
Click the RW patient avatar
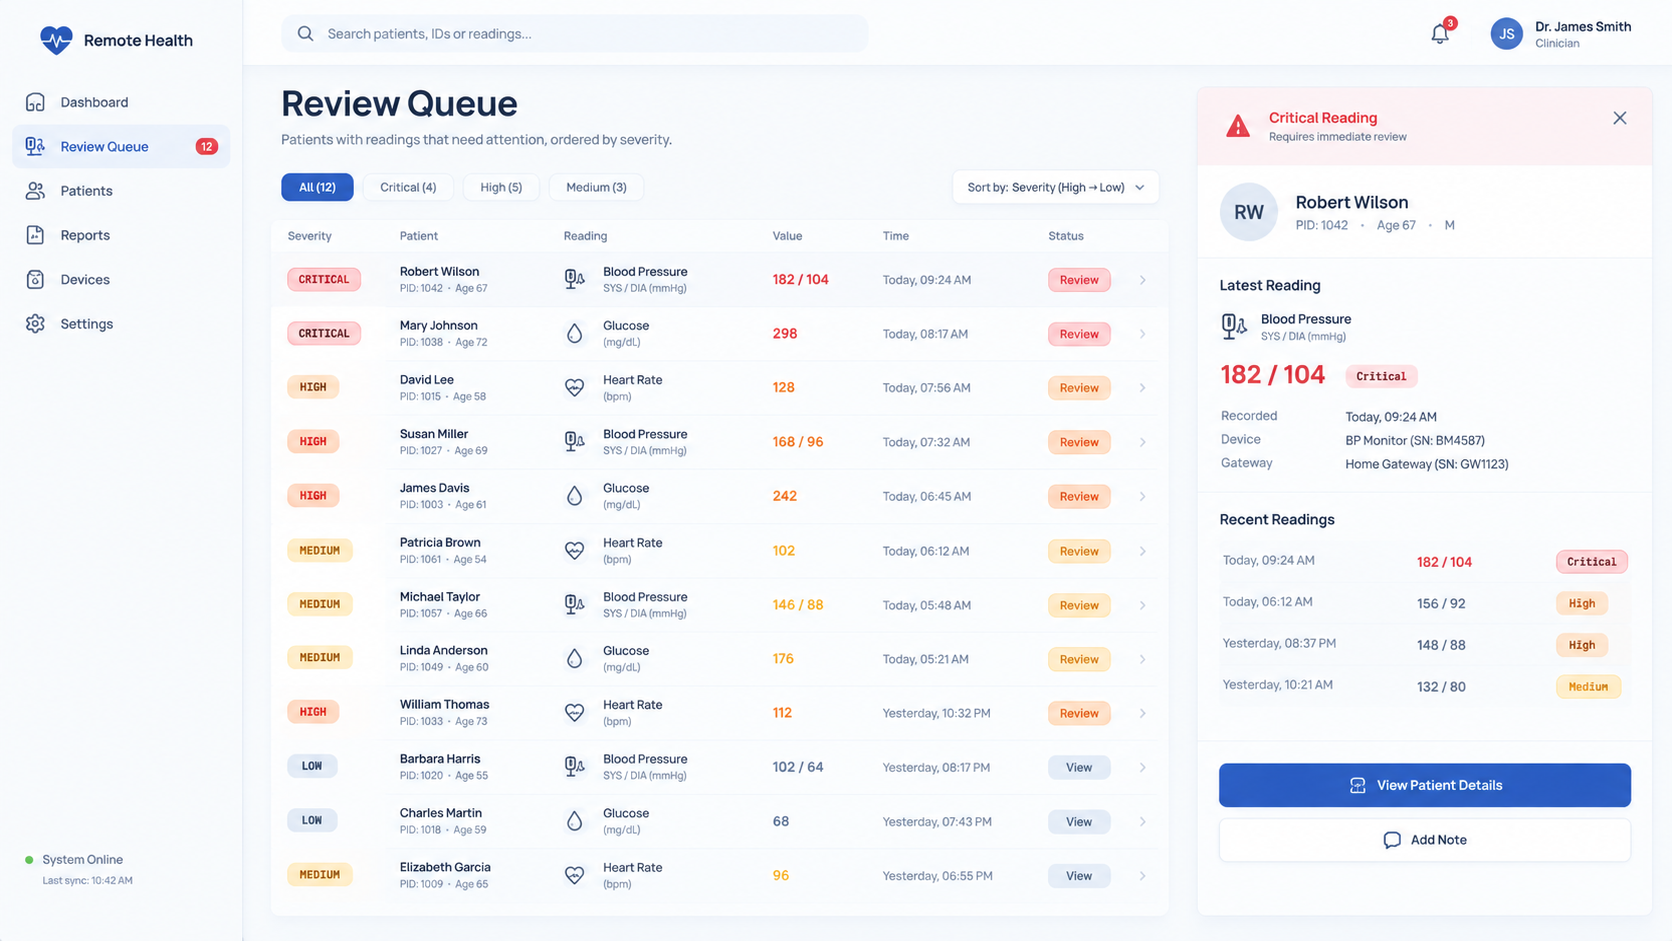click(1248, 212)
